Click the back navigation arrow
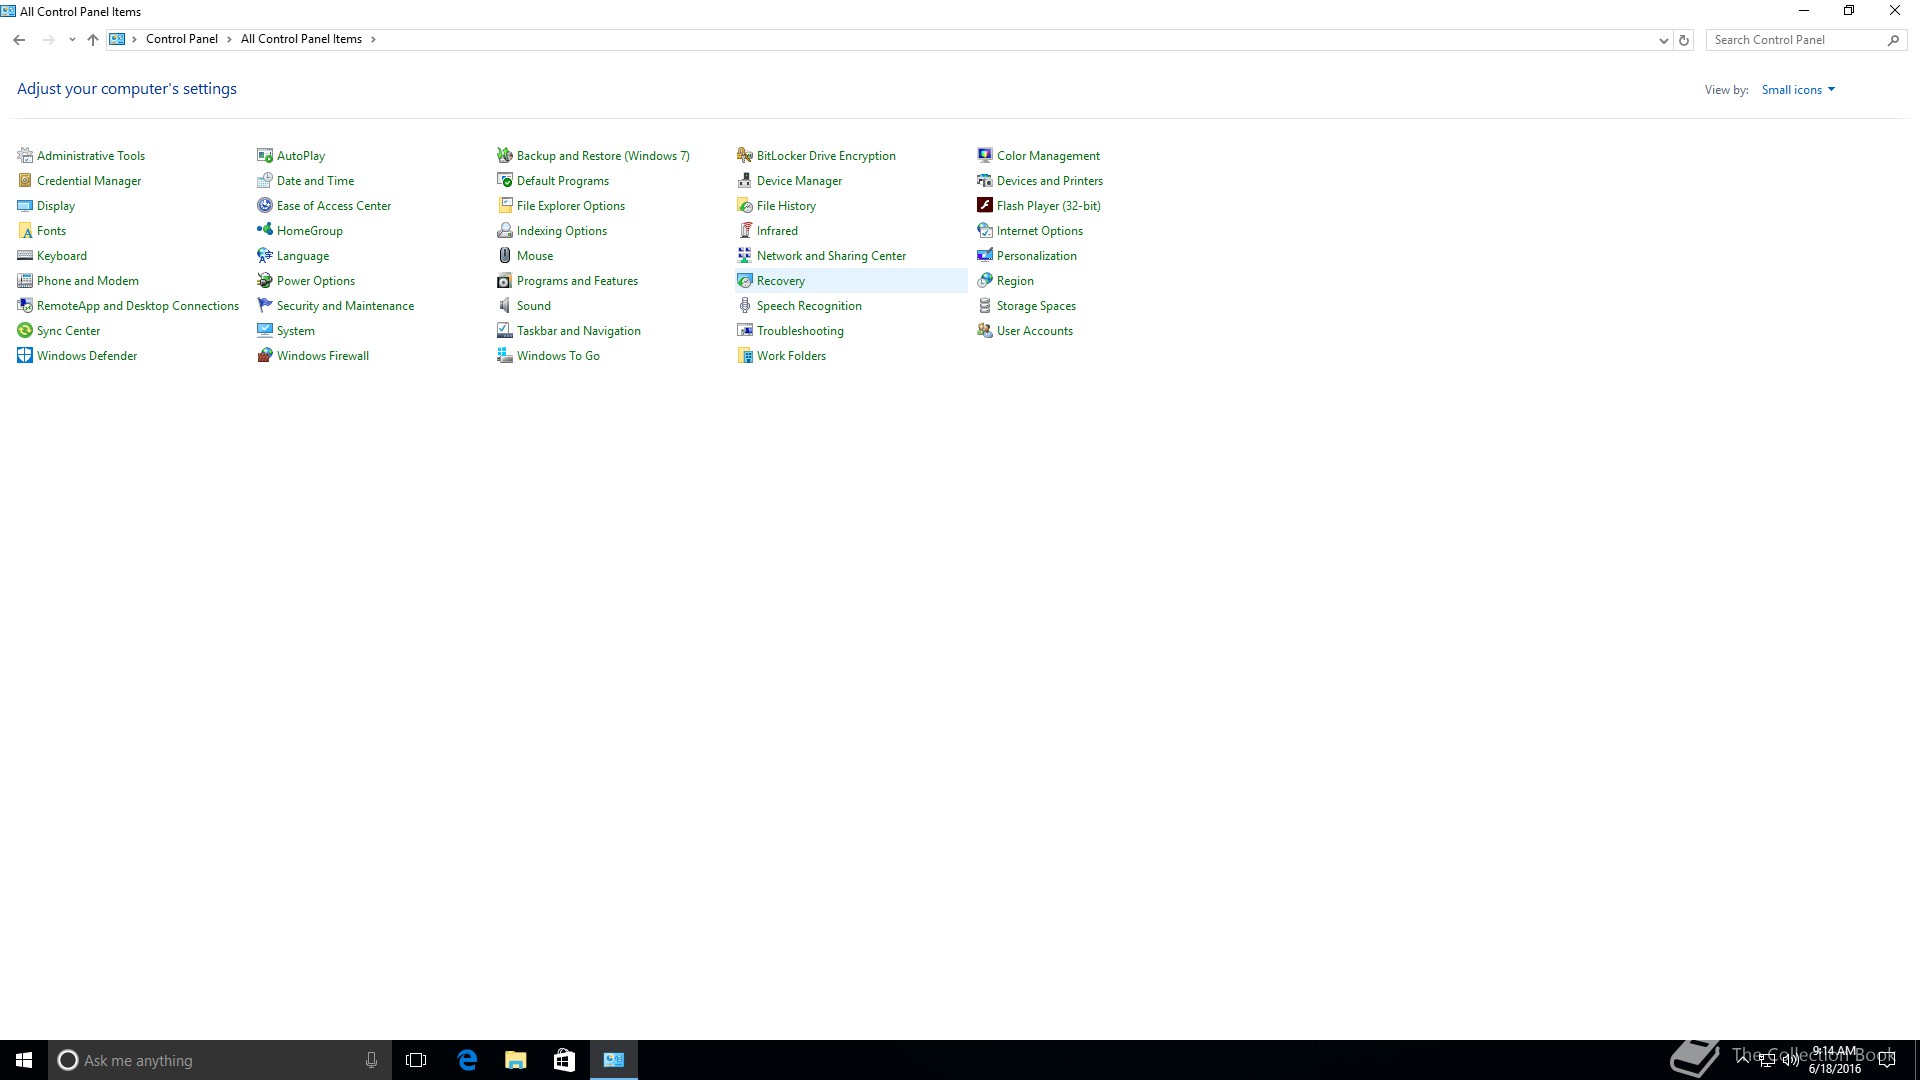Image resolution: width=1920 pixels, height=1080 pixels. point(19,40)
